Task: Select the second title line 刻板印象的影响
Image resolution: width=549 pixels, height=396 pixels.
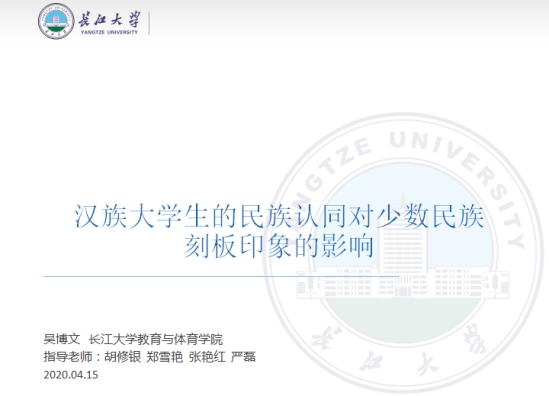Action: 279,246
